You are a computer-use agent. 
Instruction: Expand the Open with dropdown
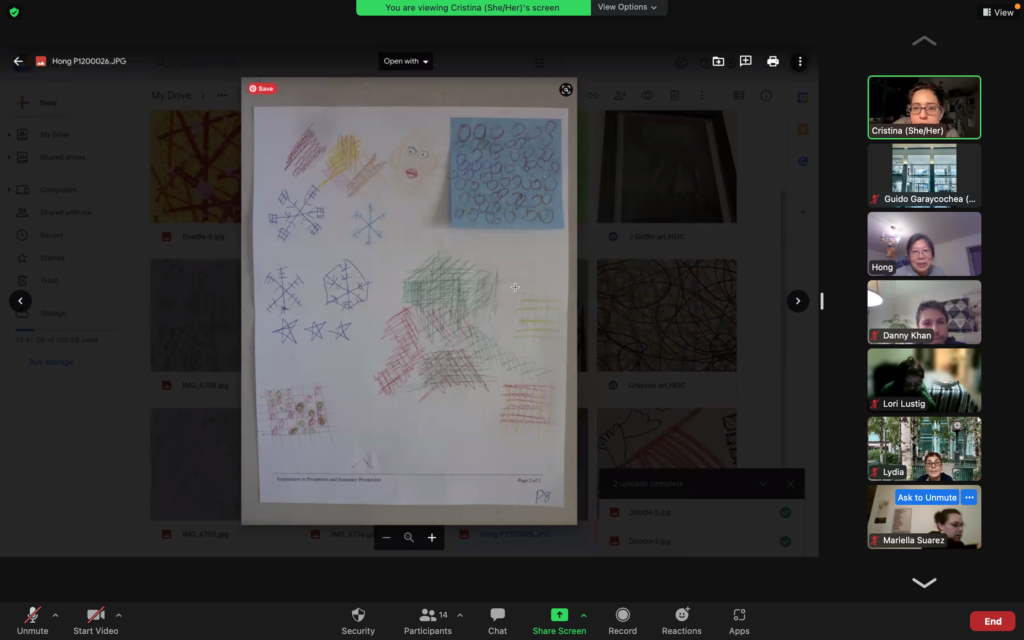(406, 61)
